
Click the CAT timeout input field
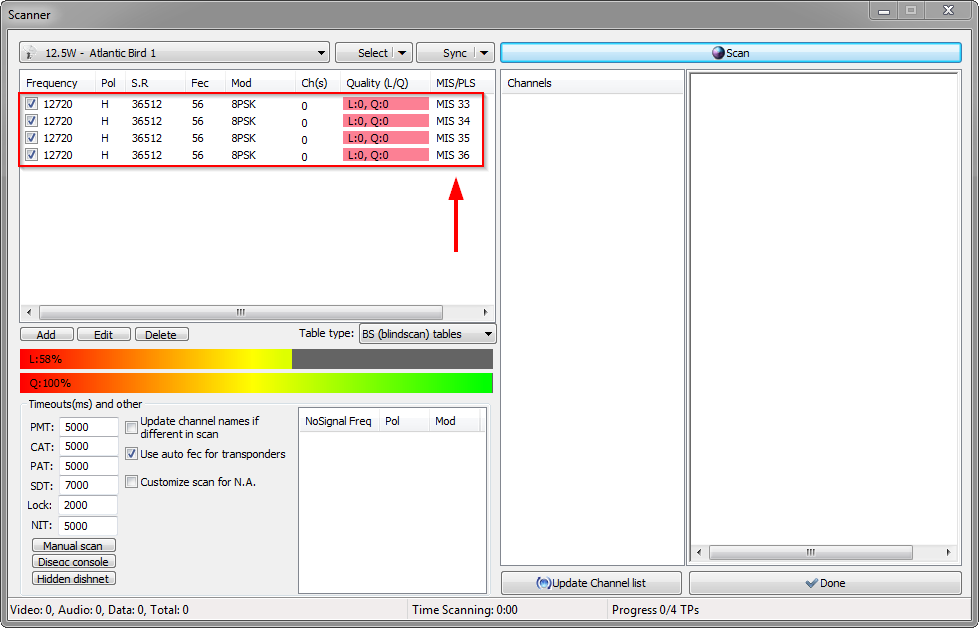tap(88, 446)
